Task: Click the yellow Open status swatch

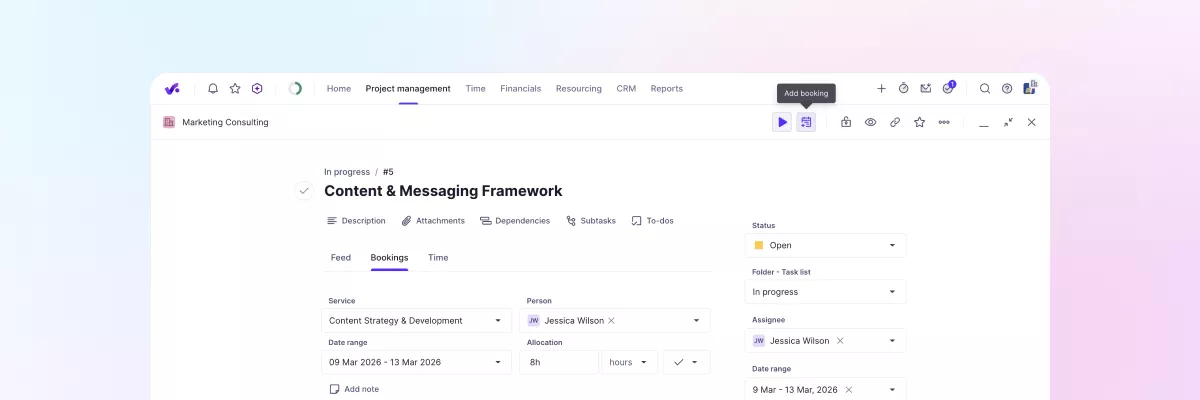Action: 759,245
